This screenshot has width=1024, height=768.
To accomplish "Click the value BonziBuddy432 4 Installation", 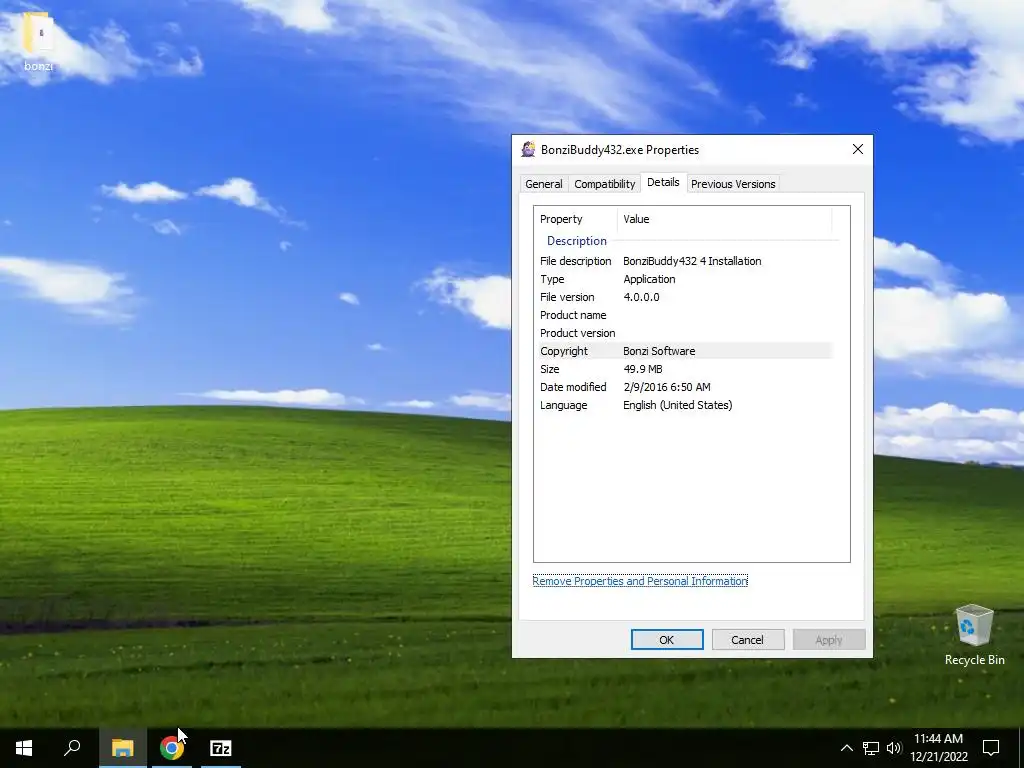I will click(x=692, y=261).
